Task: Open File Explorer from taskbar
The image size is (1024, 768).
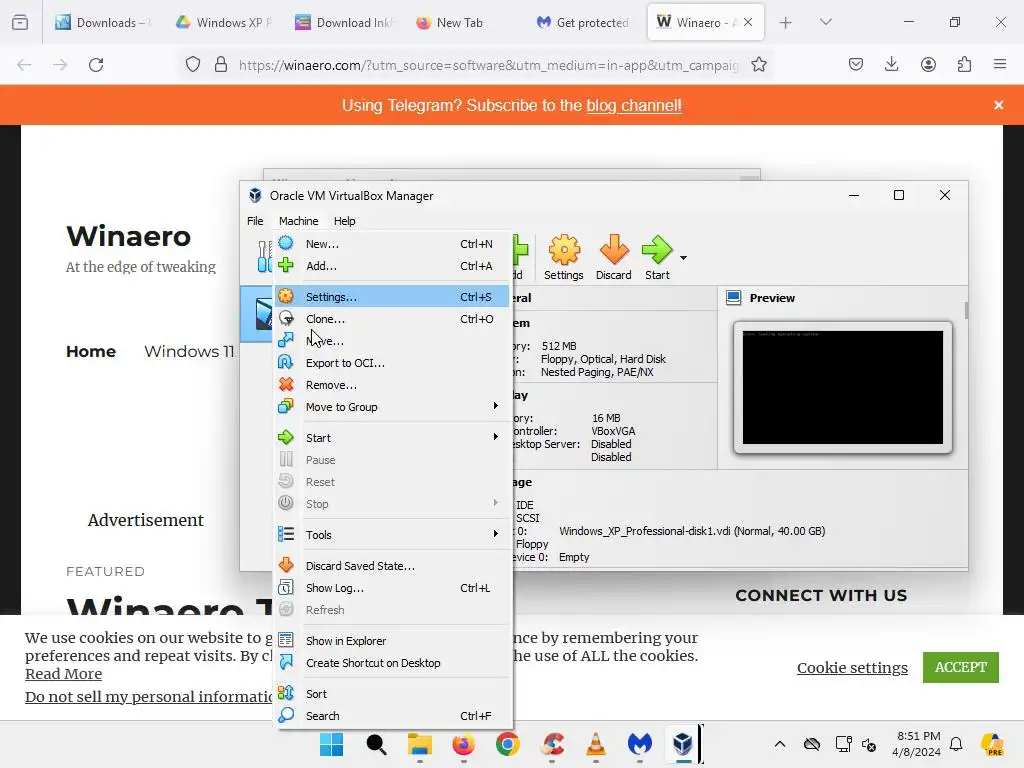Action: pos(420,744)
